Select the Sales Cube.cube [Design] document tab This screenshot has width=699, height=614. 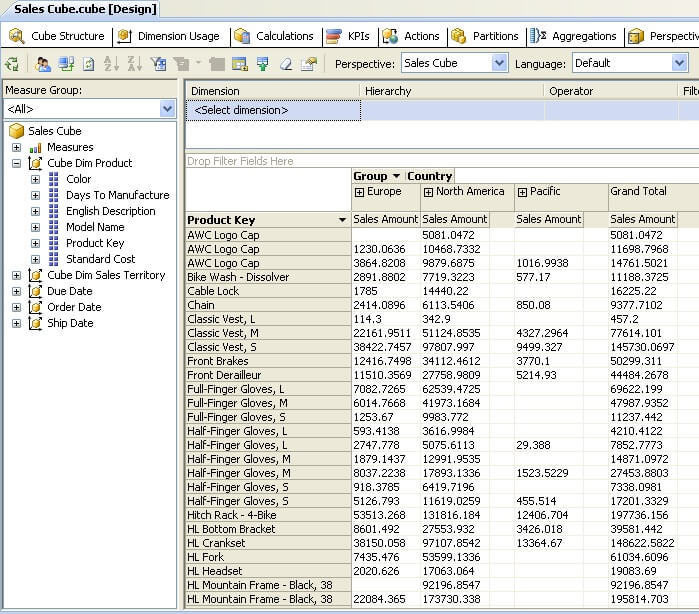click(85, 9)
